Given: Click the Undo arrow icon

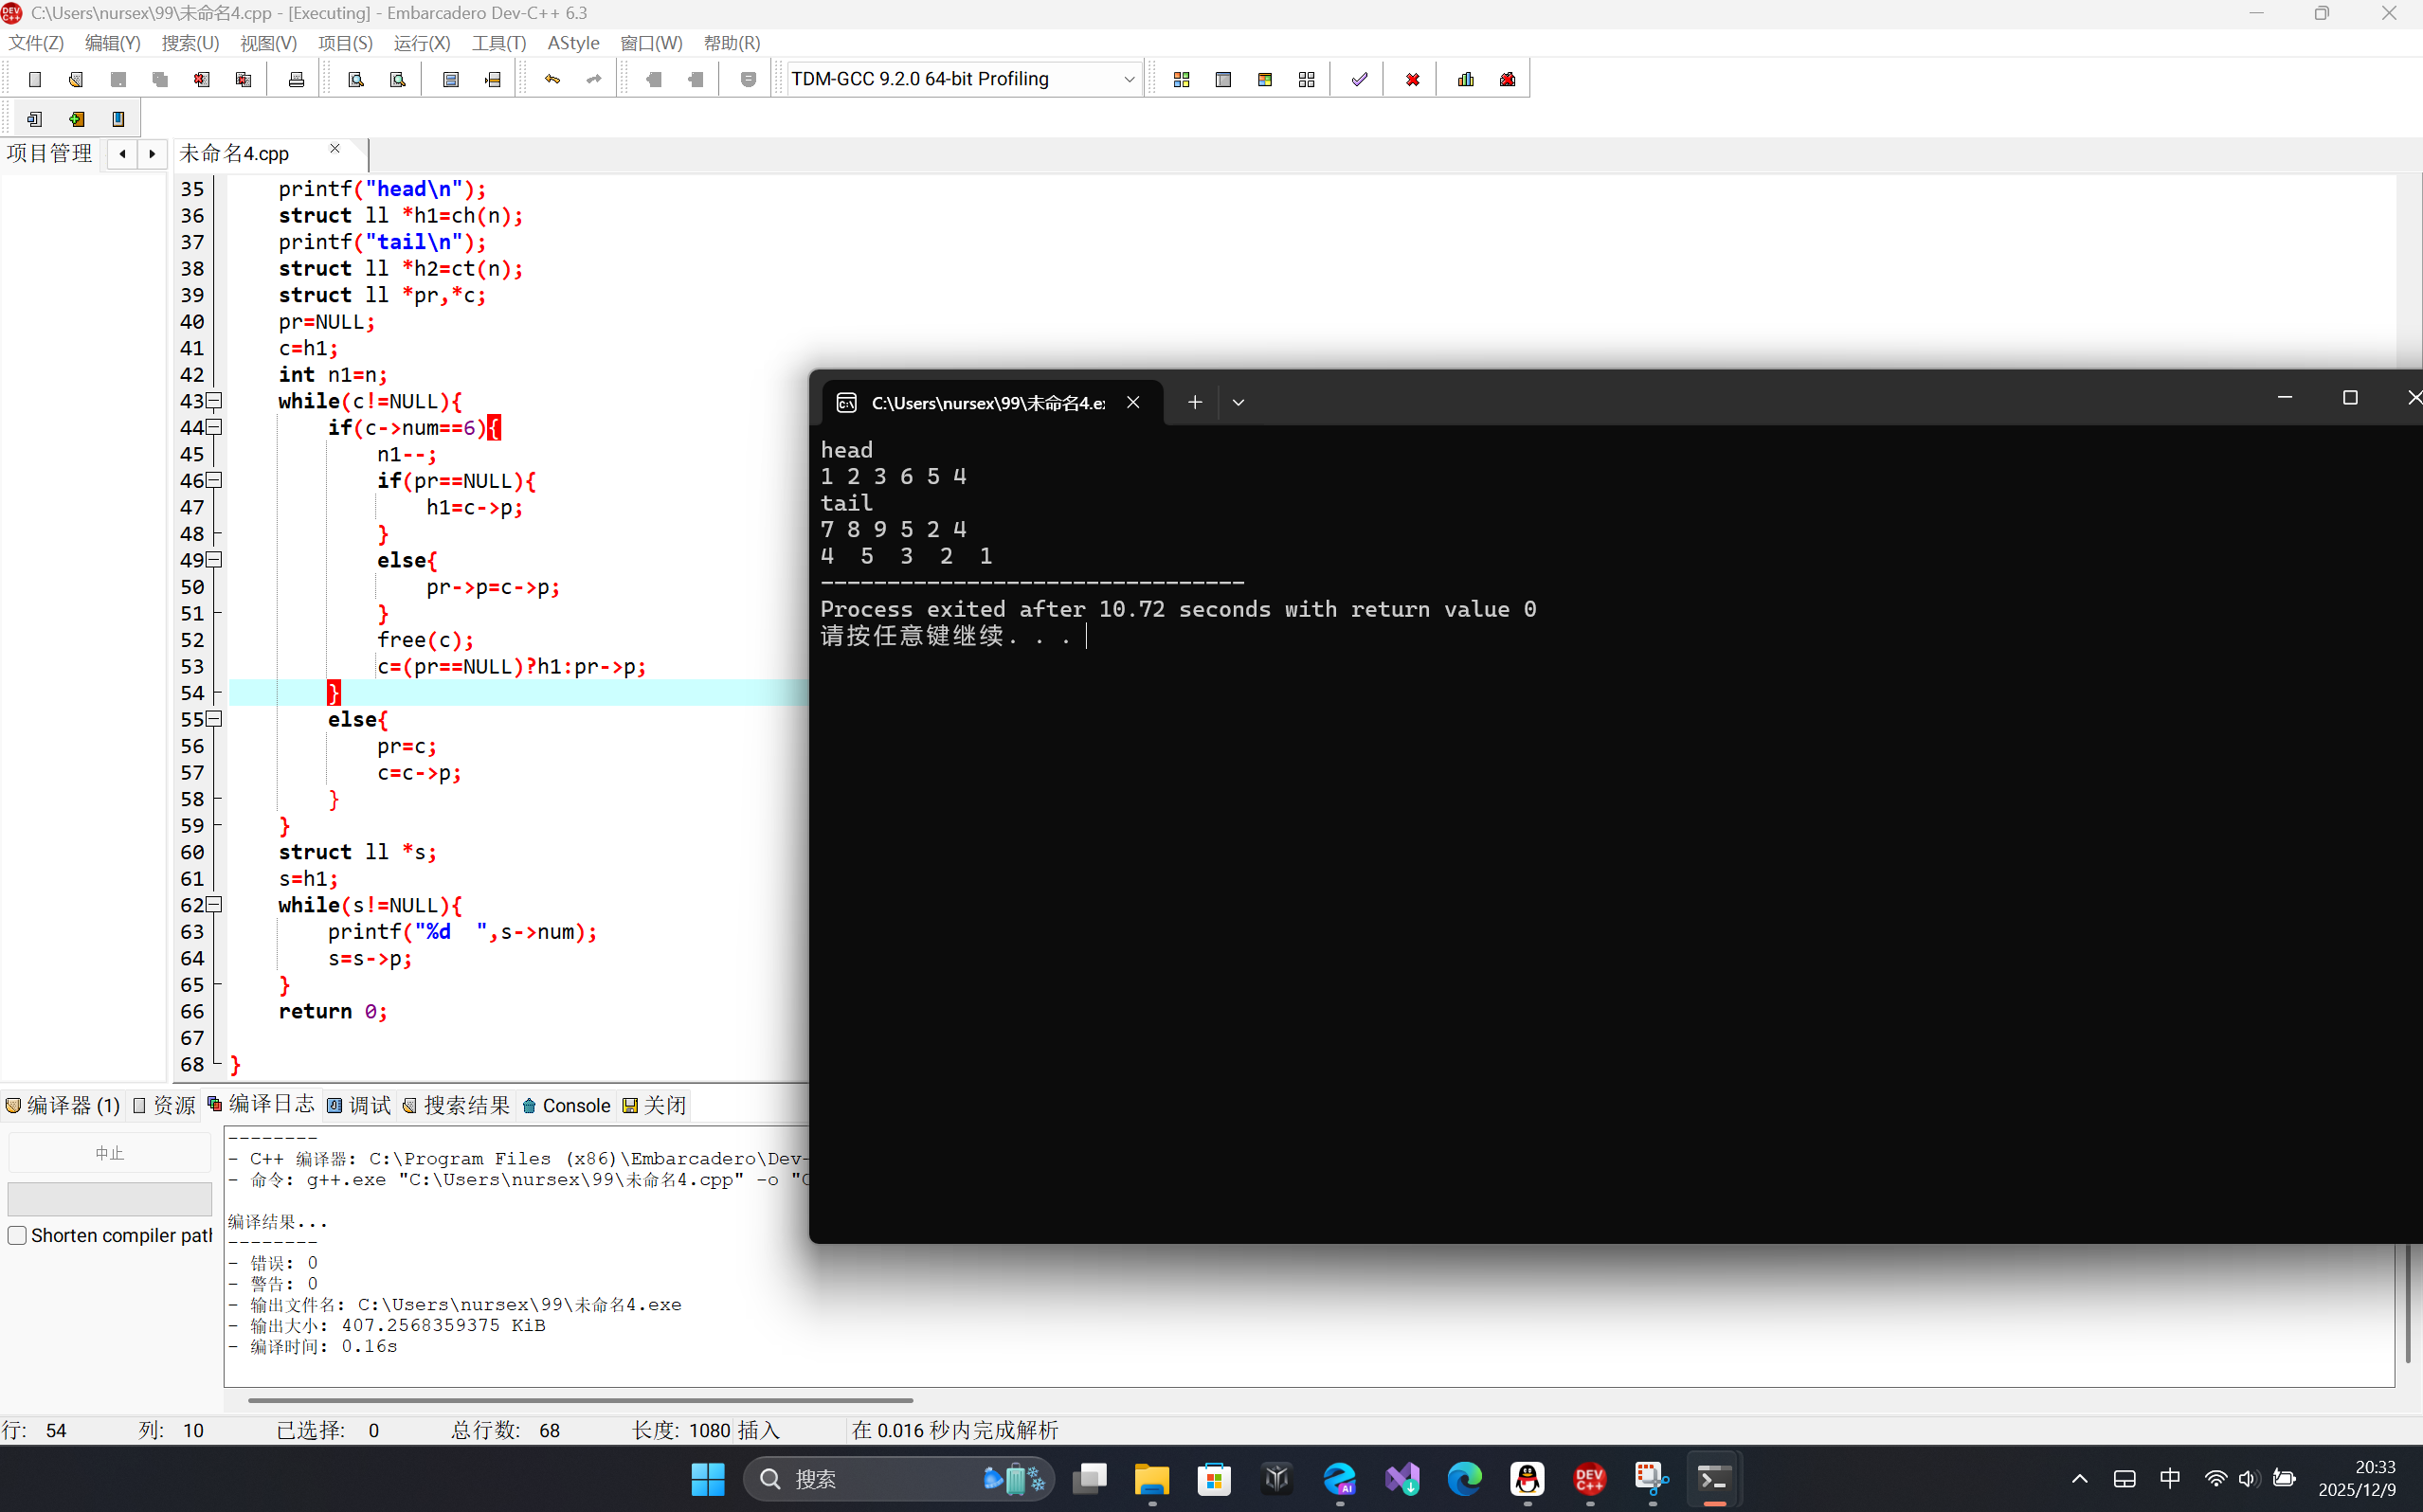Looking at the screenshot, I should [552, 79].
